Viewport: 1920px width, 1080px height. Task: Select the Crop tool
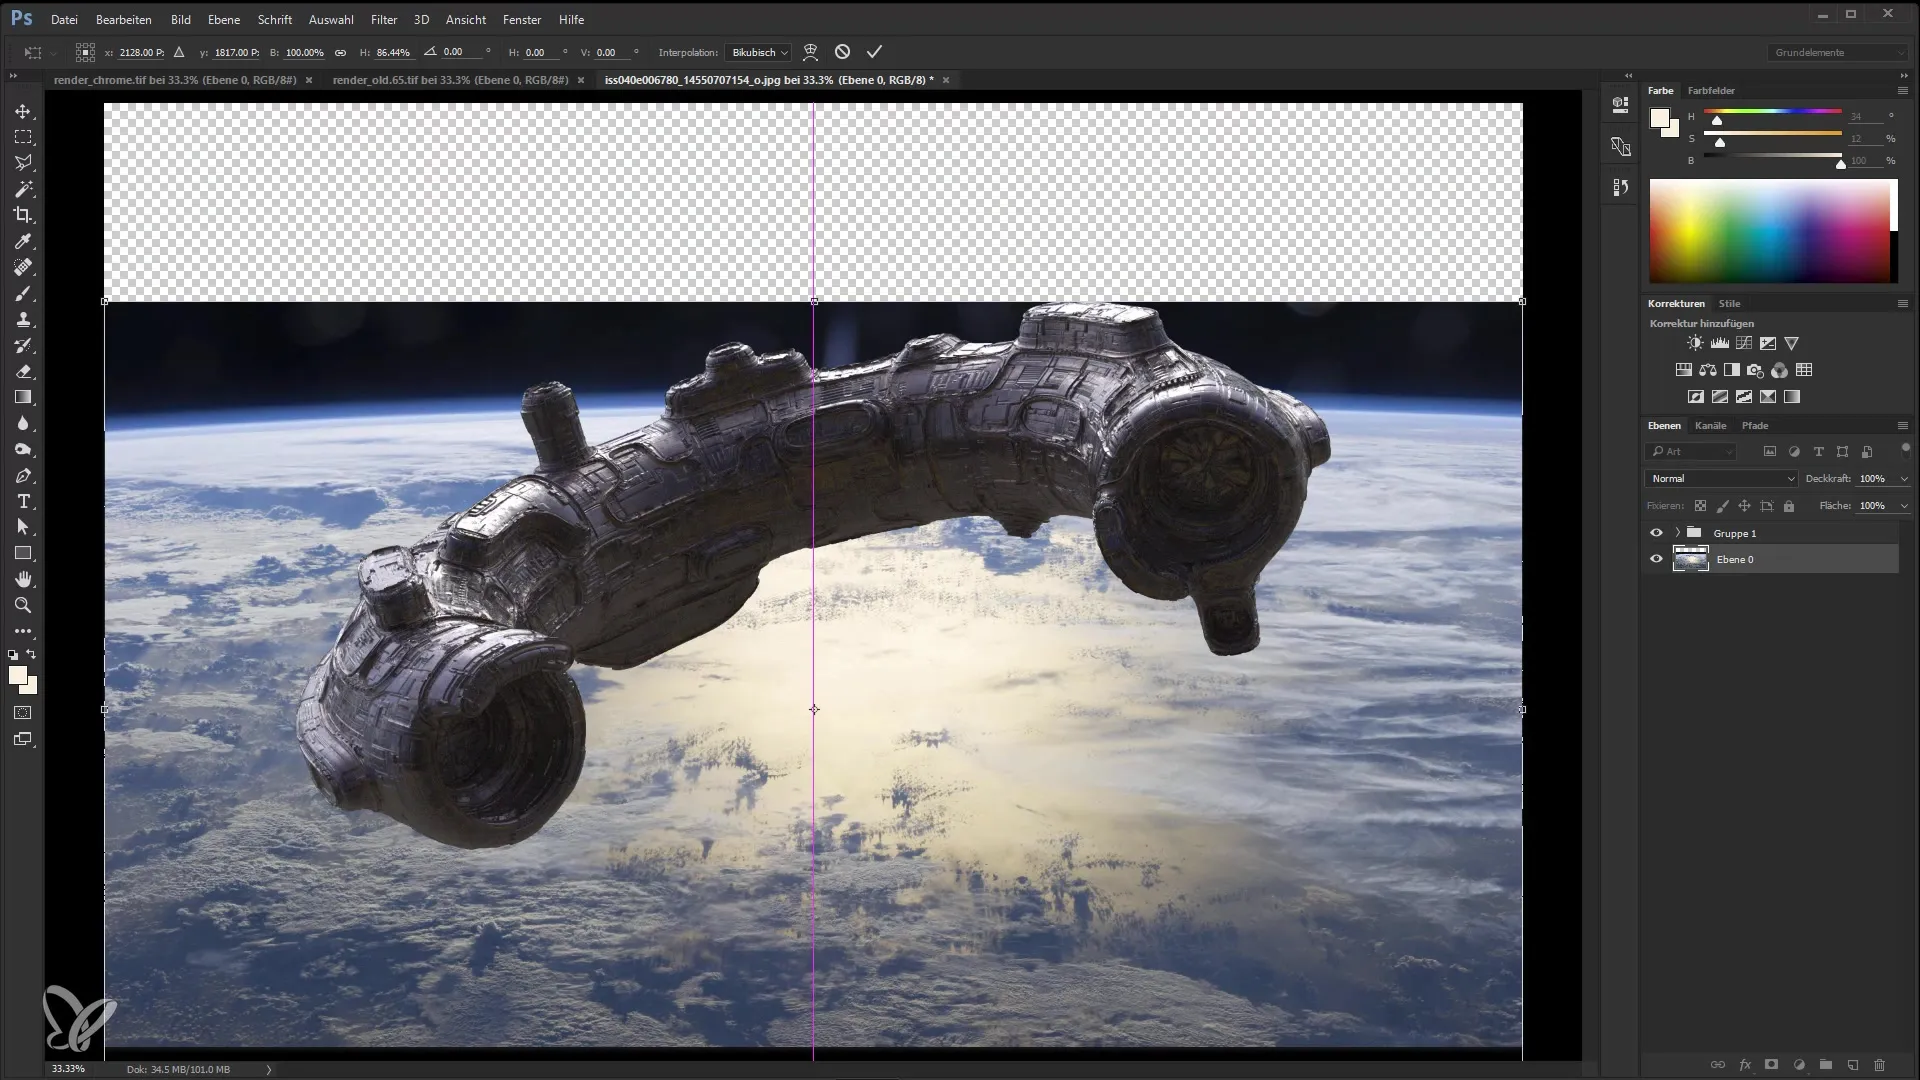click(22, 215)
